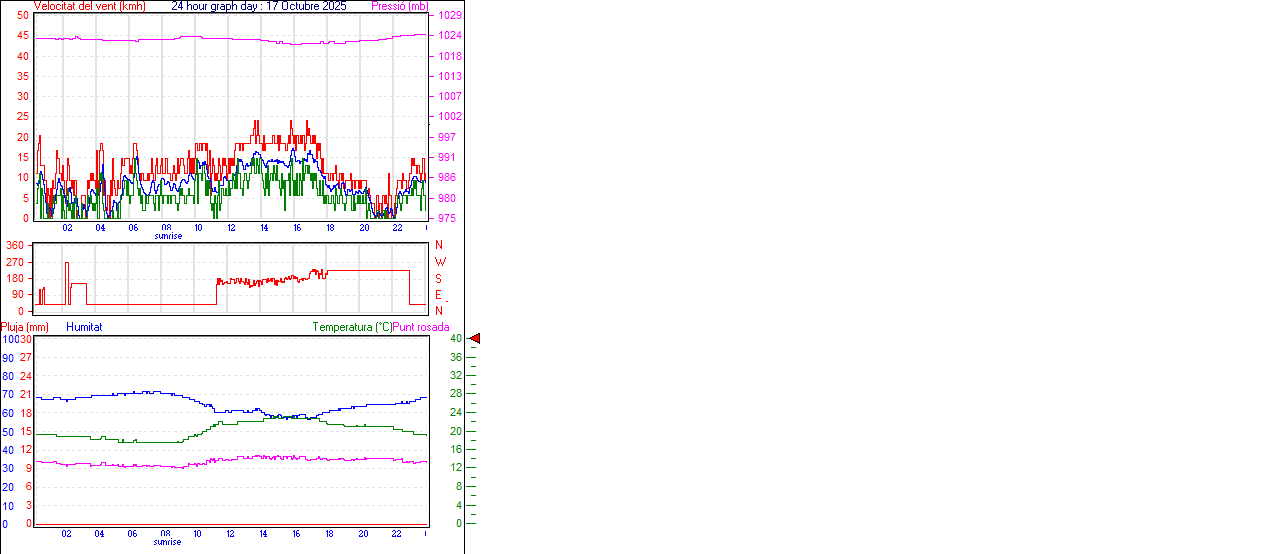Click 'sunrise' label under the wind speed chart

tap(168, 236)
